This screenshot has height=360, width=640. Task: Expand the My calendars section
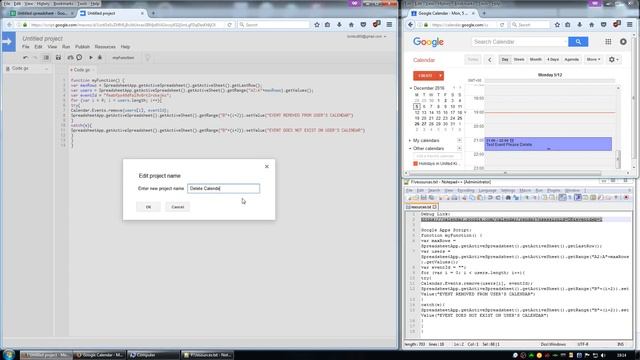[x=410, y=140]
